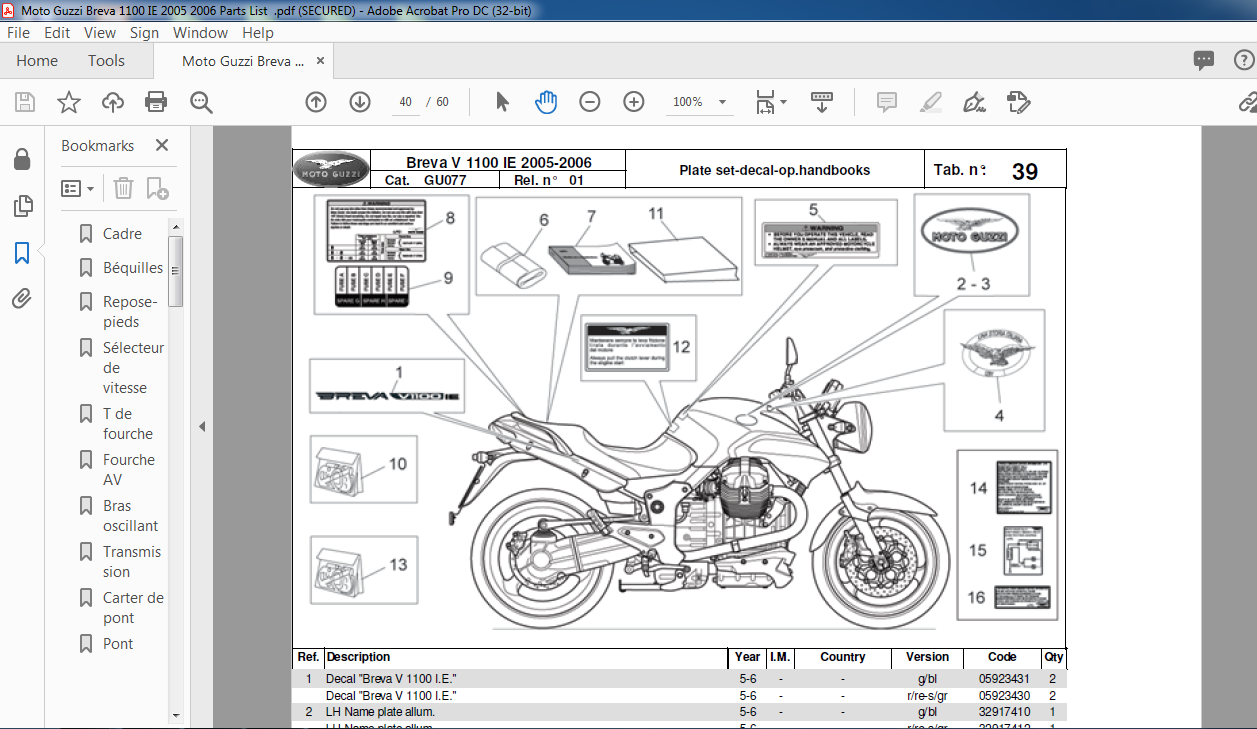
Task: Open the Attachments paperclip panel
Action: [22, 299]
